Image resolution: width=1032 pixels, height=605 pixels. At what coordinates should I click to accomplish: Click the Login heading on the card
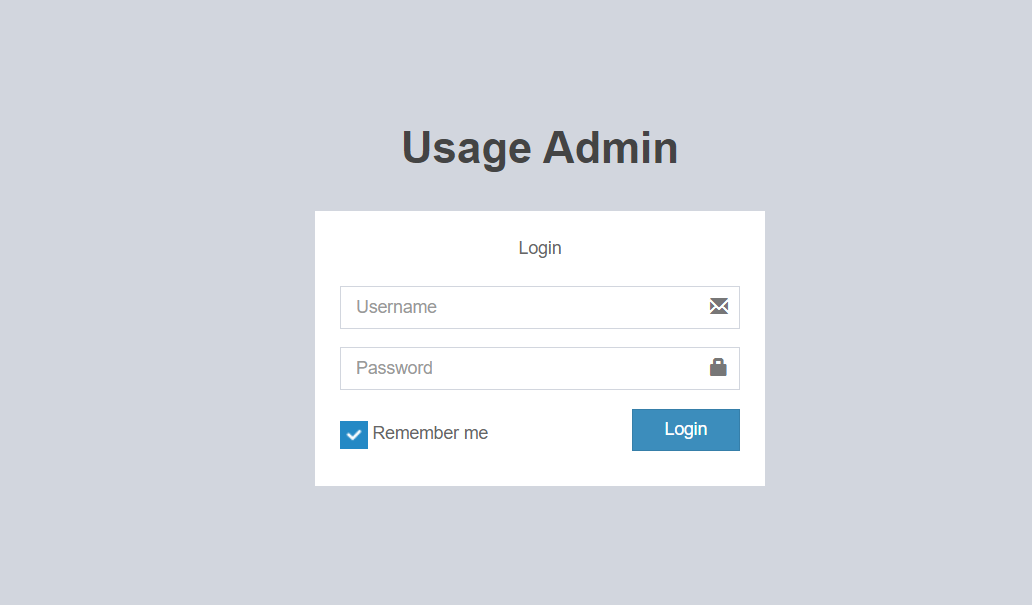(539, 247)
